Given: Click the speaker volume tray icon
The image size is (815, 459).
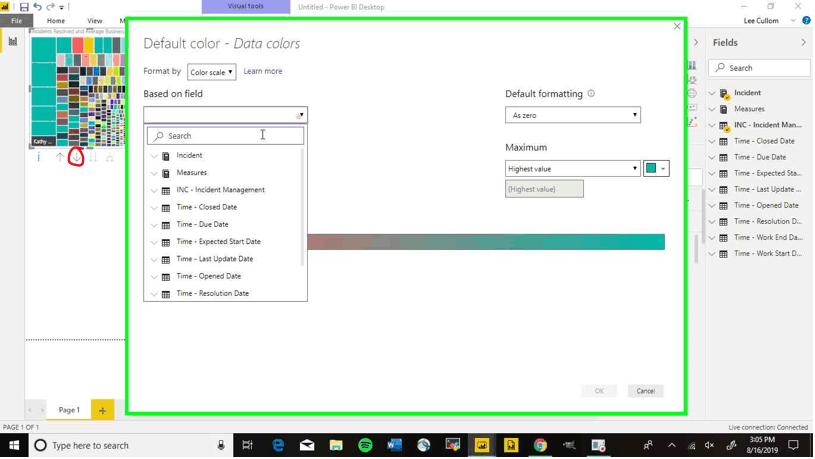Looking at the screenshot, I should point(709,445).
